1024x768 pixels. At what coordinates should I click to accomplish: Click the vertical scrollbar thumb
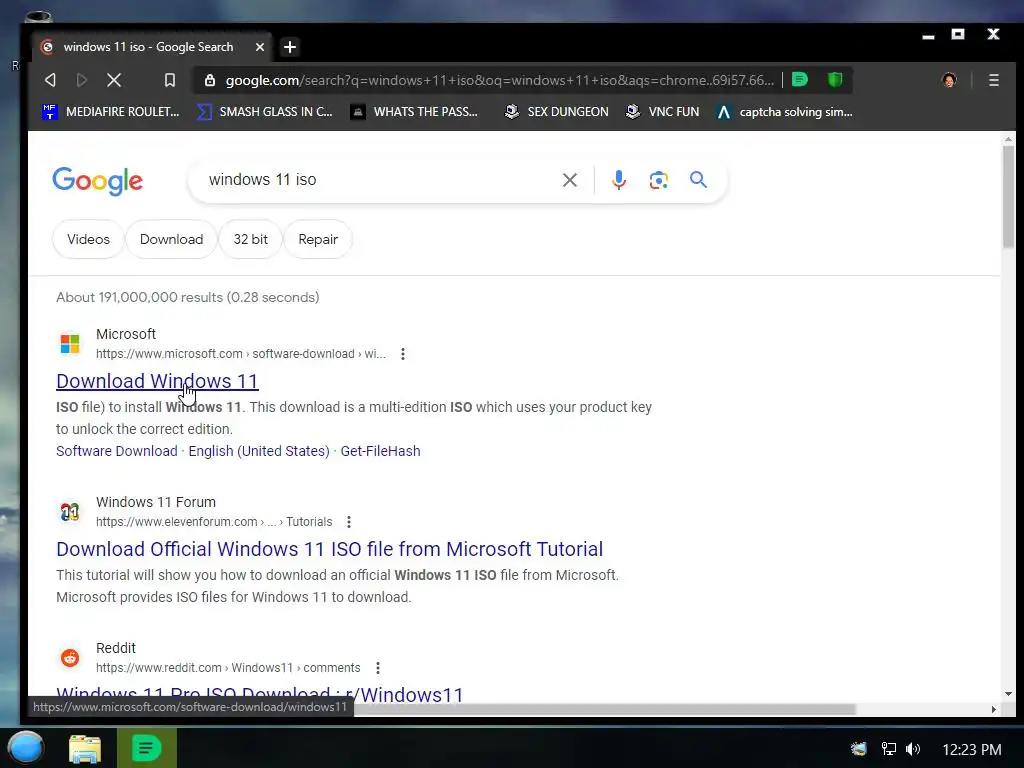click(x=1008, y=197)
